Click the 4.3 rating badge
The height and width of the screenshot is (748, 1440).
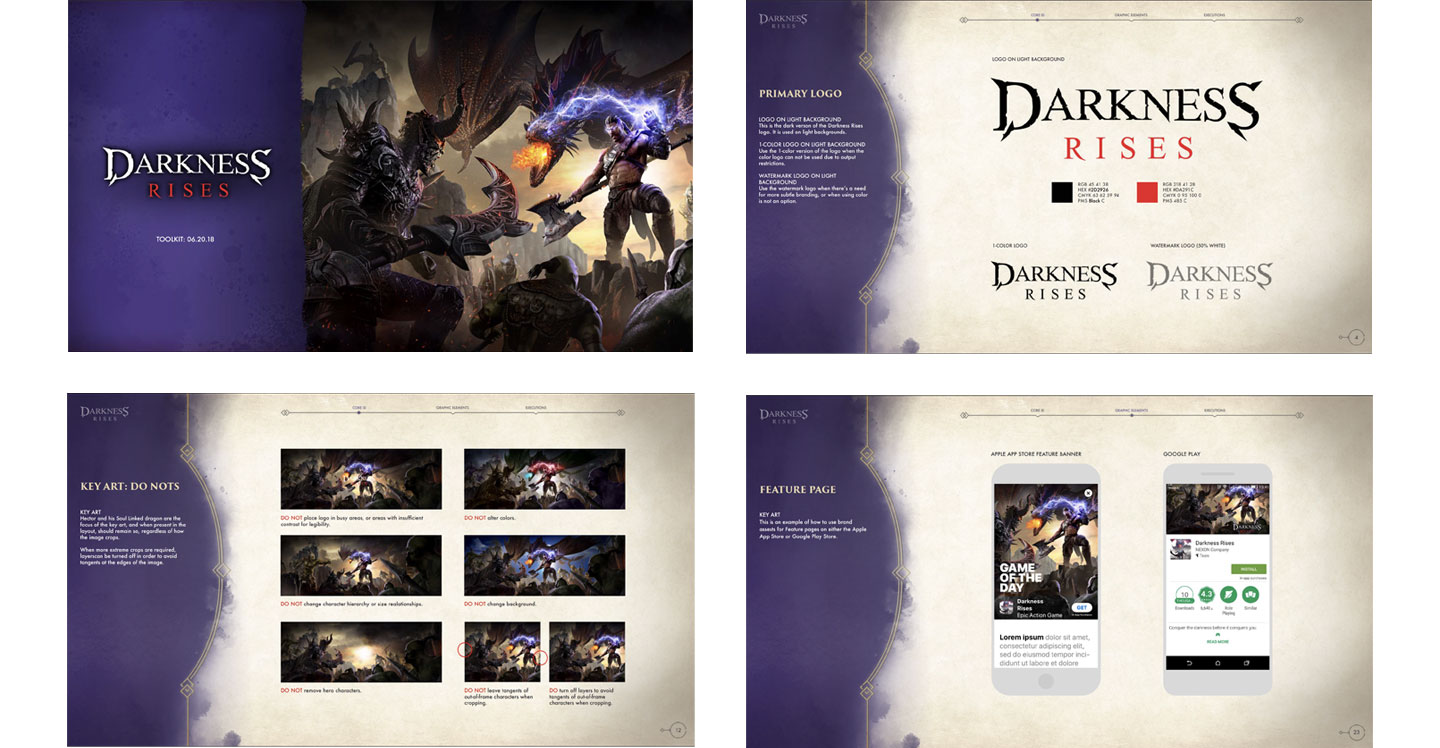1206,594
